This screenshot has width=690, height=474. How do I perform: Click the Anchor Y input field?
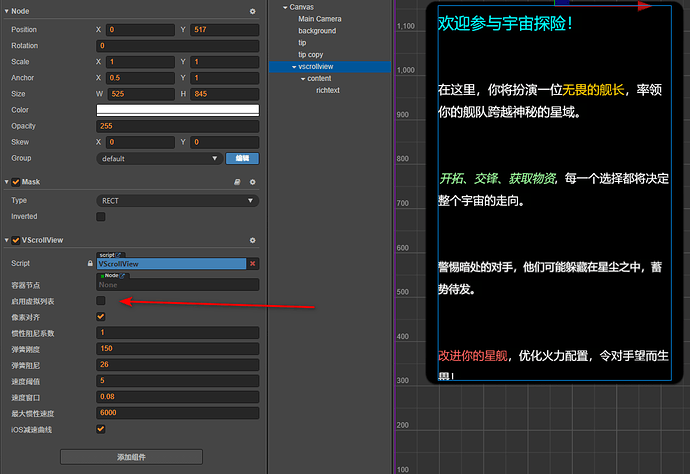[224, 78]
